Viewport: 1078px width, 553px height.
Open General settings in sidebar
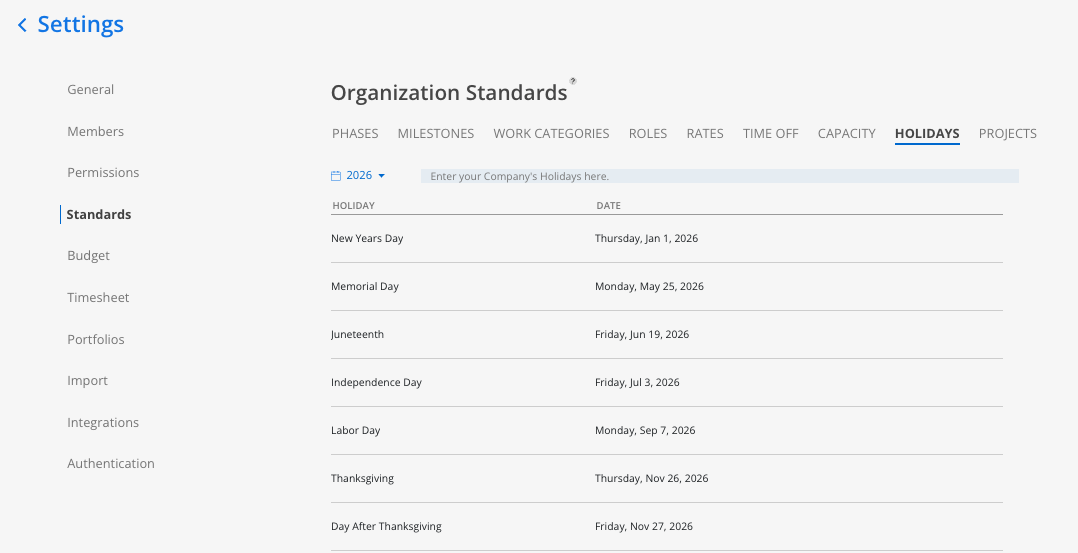click(x=91, y=89)
